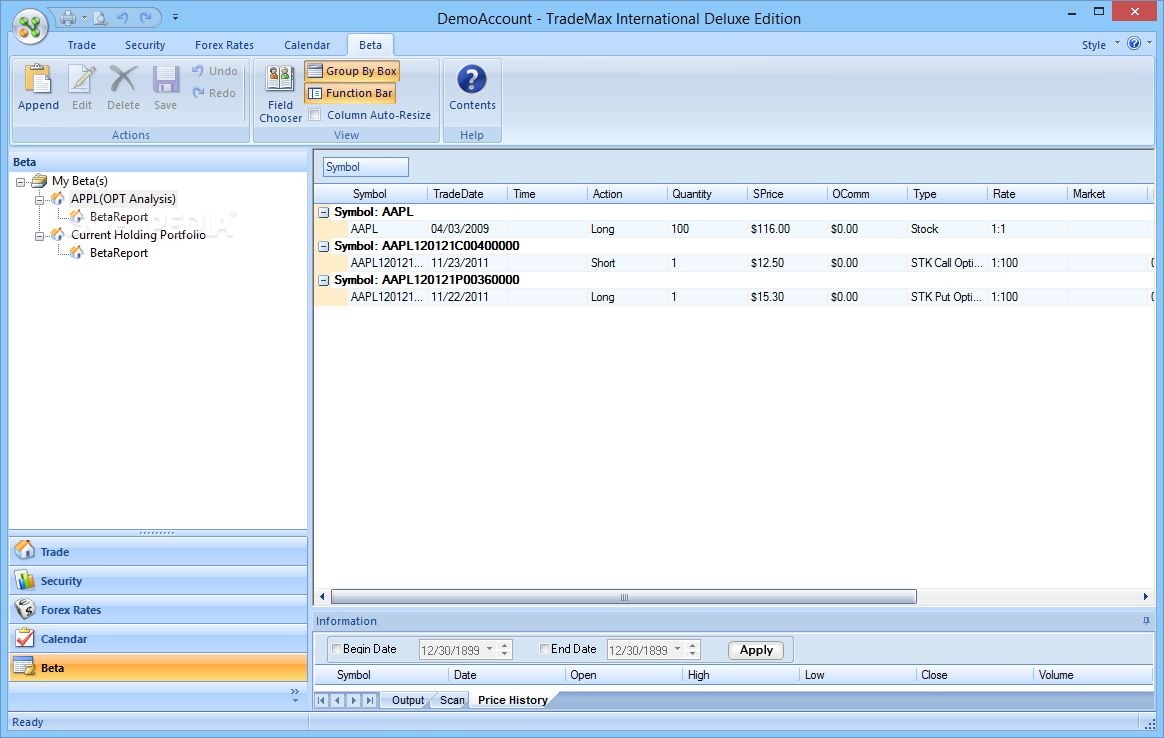Toggle the Group By Box option
1164x738 pixels.
point(353,71)
